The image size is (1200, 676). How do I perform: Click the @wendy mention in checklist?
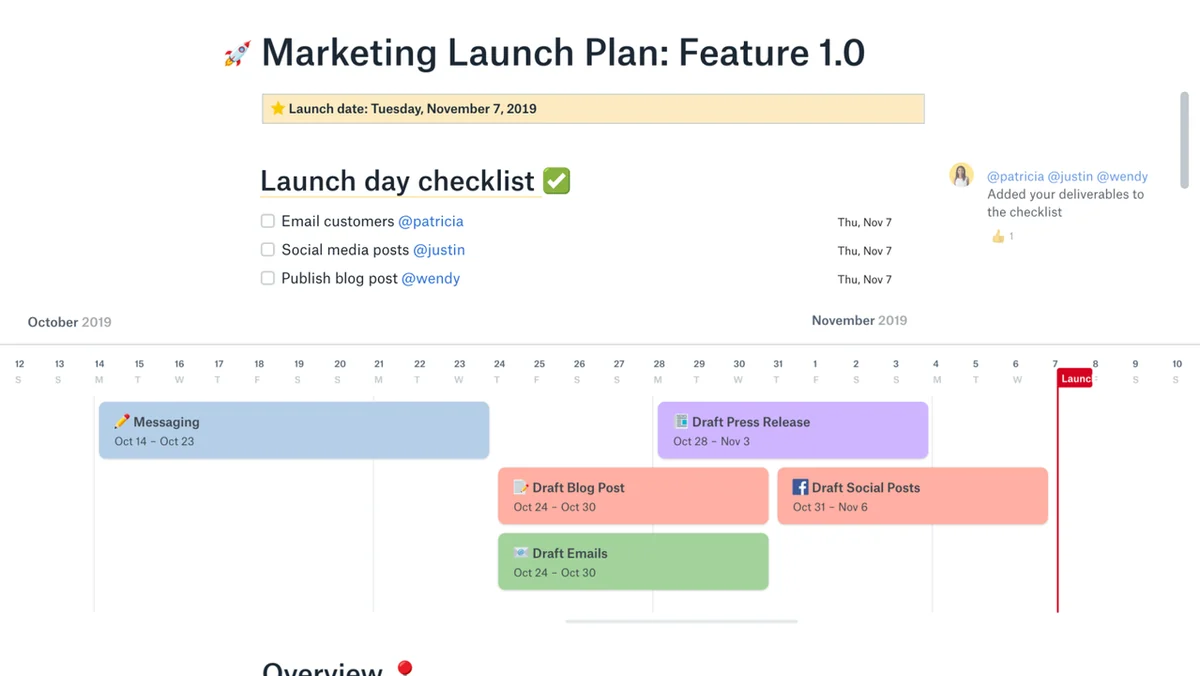click(431, 278)
